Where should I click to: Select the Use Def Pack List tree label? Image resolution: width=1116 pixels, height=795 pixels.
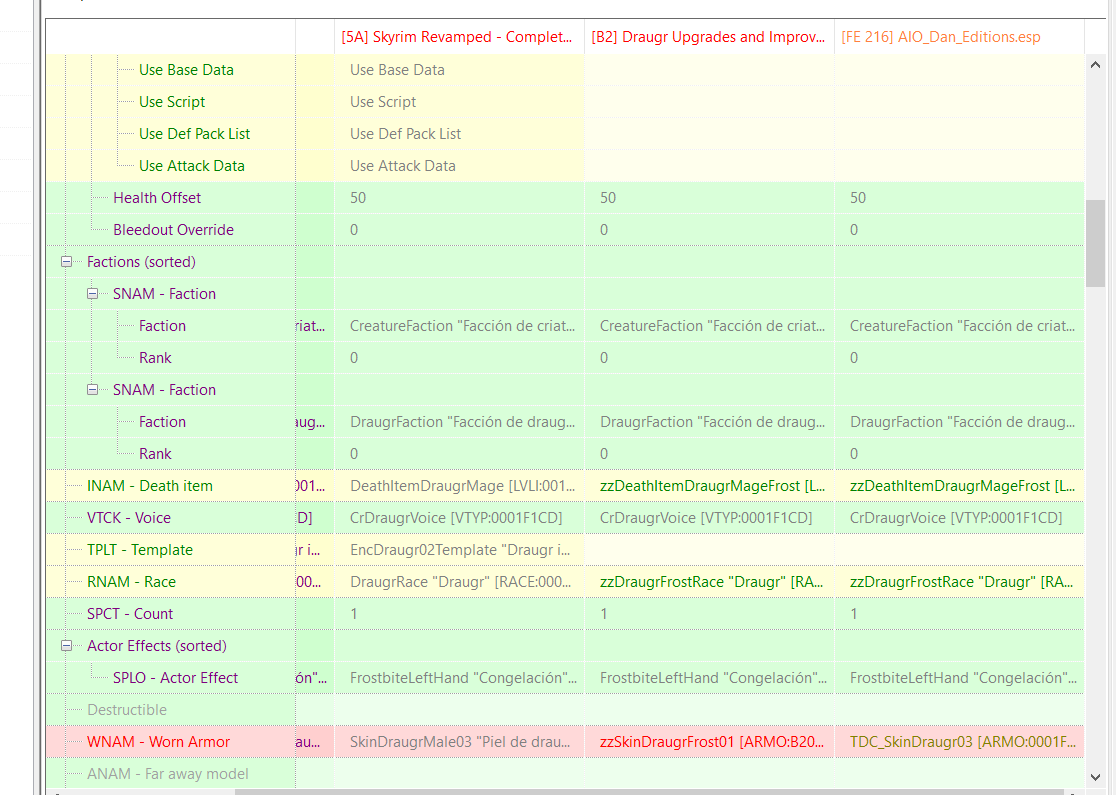coord(194,134)
